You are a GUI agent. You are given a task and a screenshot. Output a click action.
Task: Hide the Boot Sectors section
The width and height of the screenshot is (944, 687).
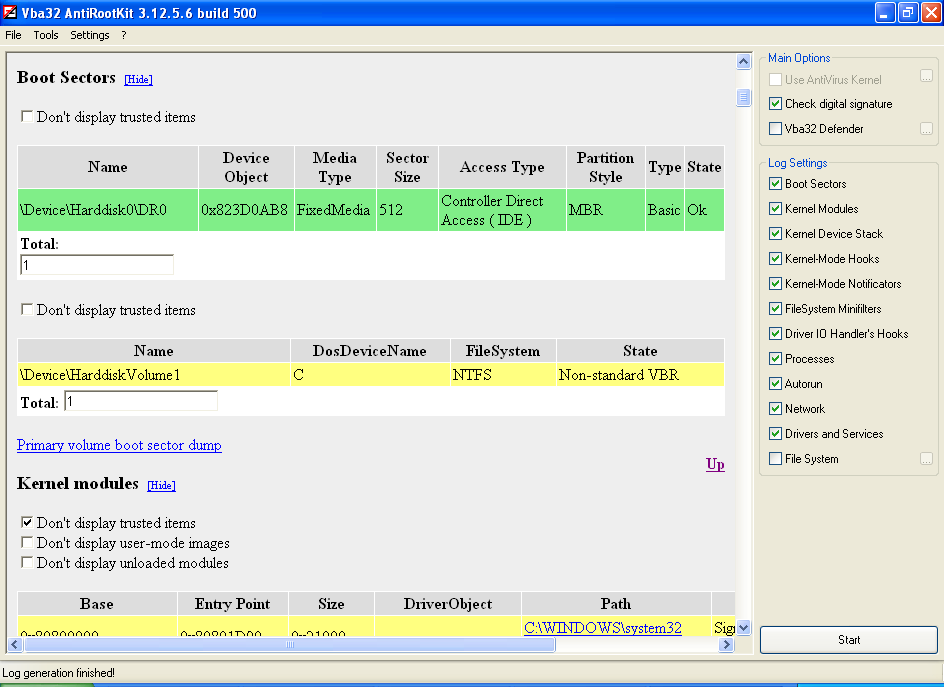138,79
